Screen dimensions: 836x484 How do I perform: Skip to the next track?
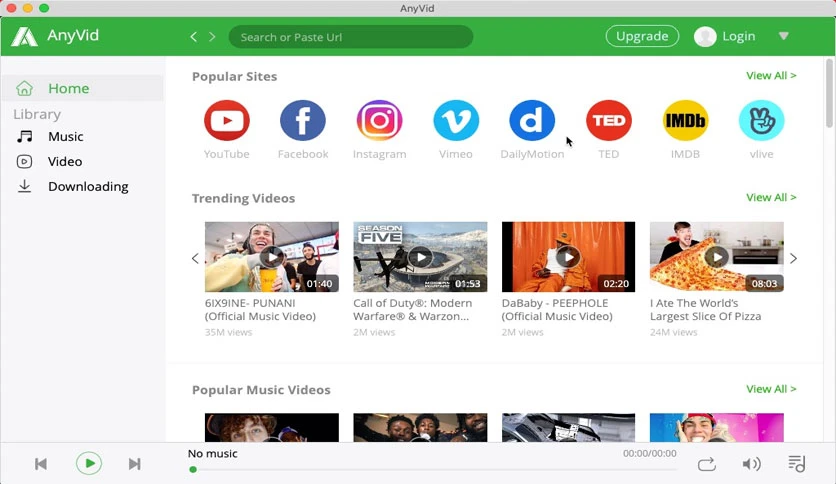point(135,464)
